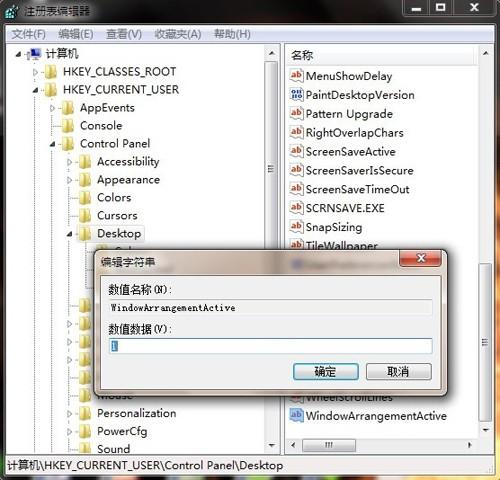Click tree pane scrollbar up arrow
Viewport: 500px width, 480px height.
272,53
